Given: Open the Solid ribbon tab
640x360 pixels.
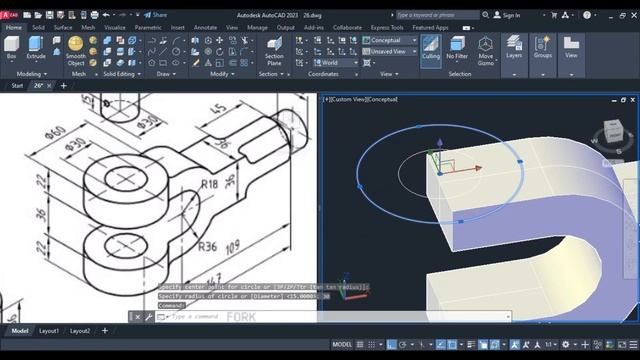Looking at the screenshot, I should [38, 28].
